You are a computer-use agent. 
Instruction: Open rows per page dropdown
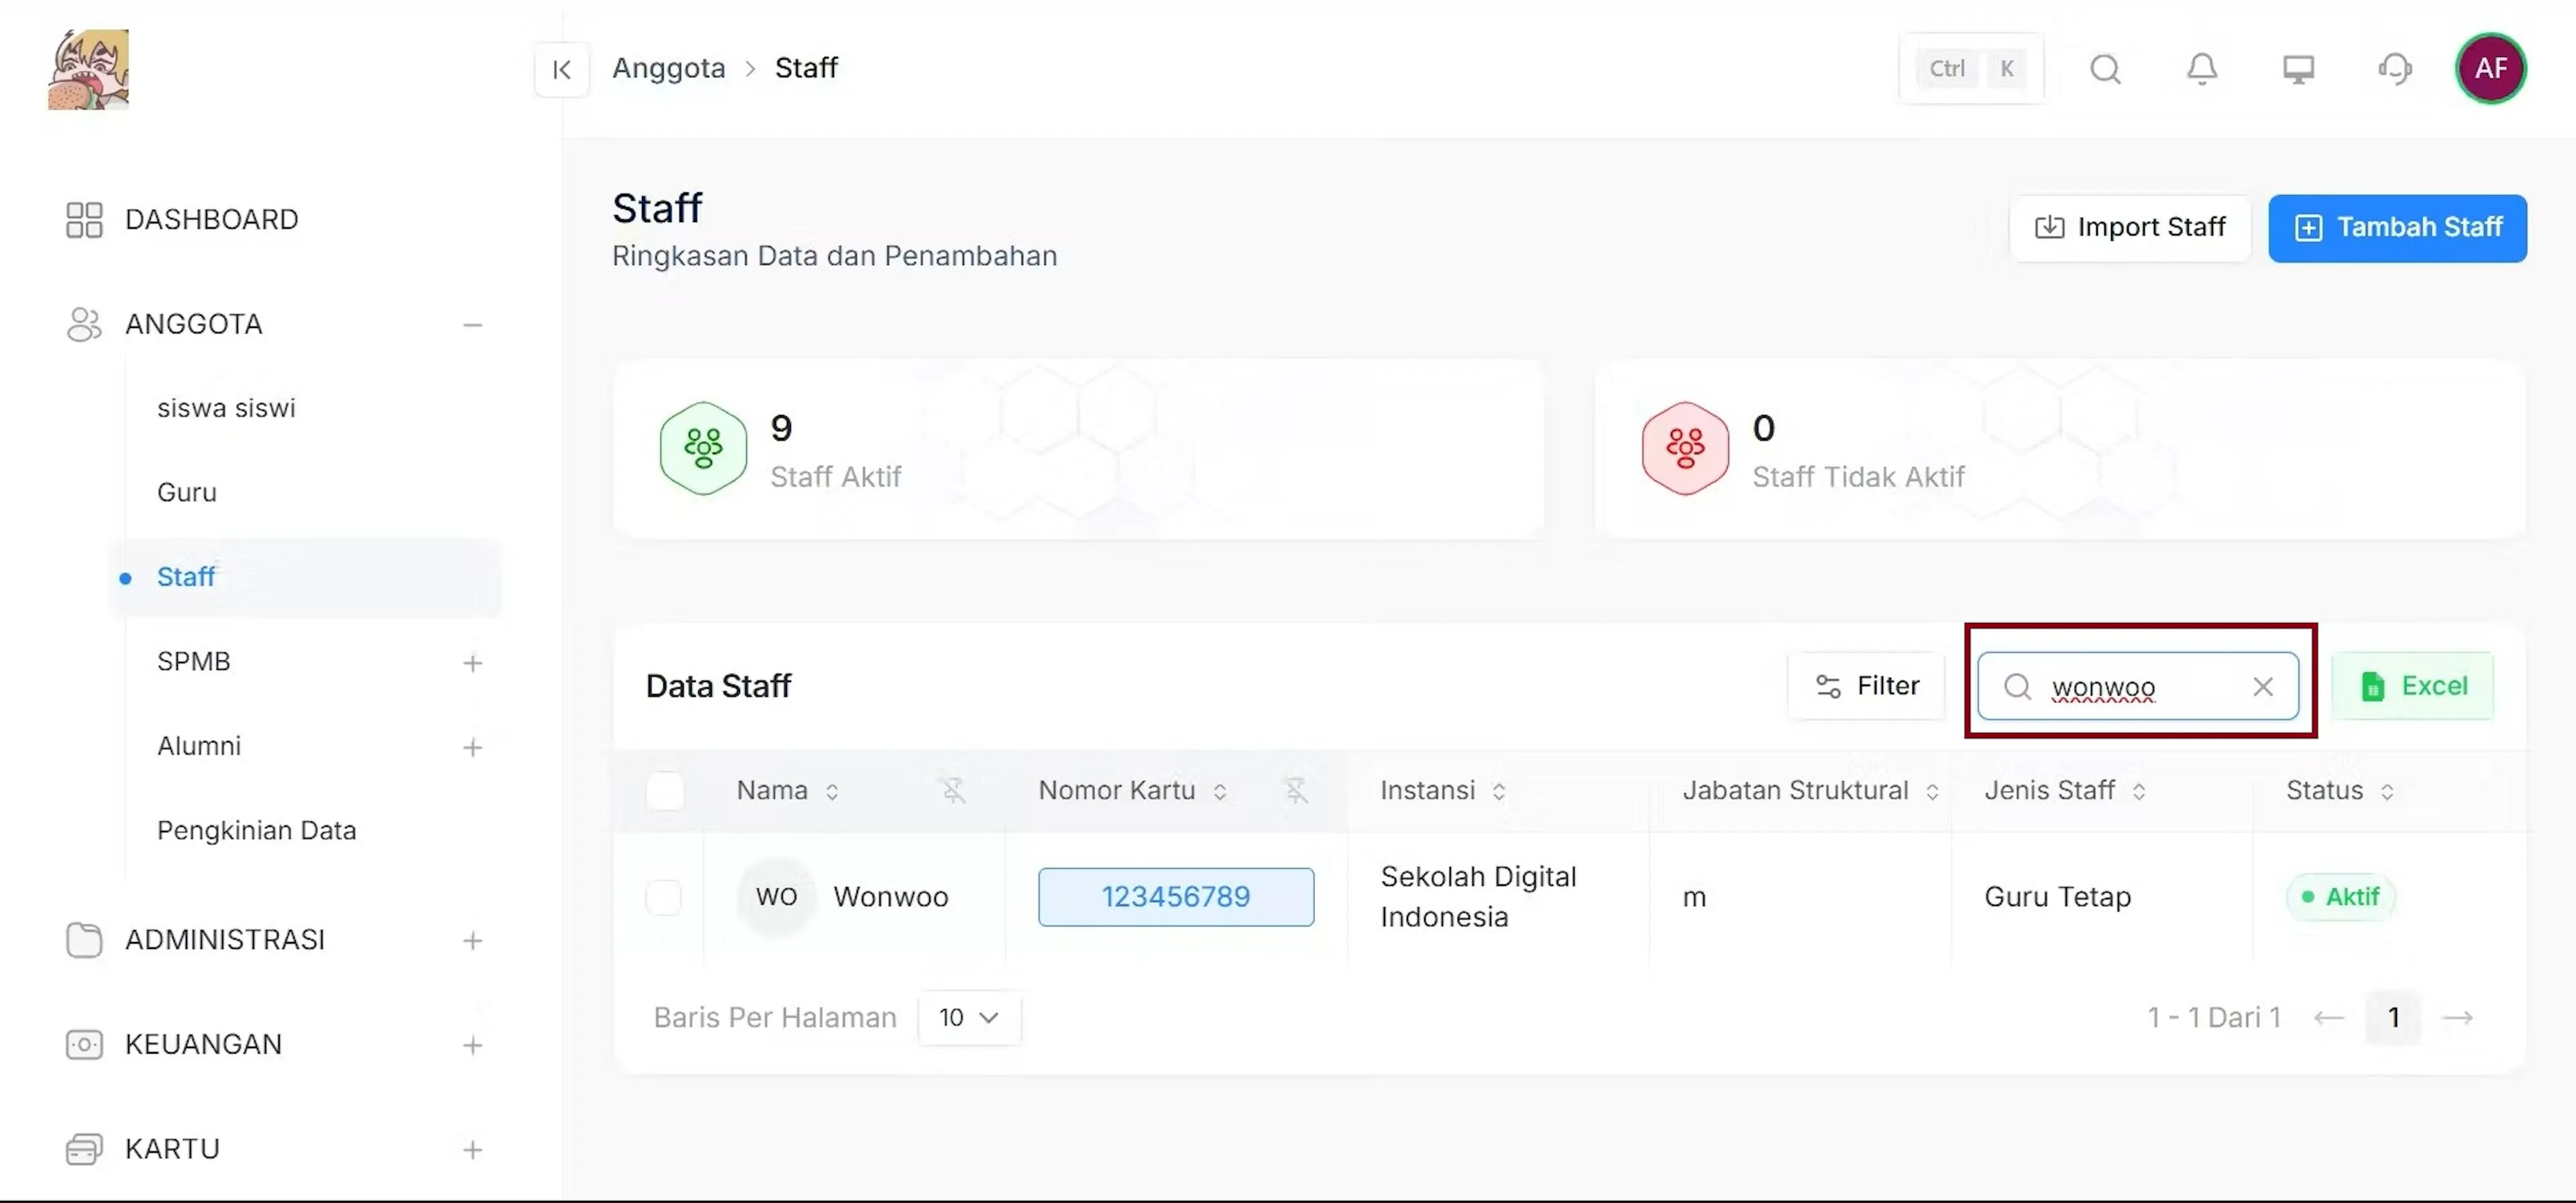click(969, 1018)
